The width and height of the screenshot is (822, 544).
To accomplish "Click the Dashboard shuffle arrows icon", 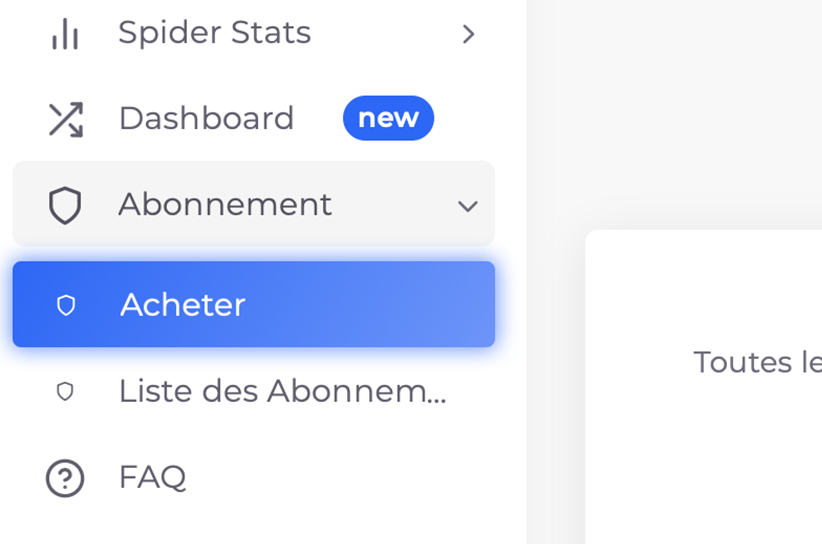I will [65, 119].
